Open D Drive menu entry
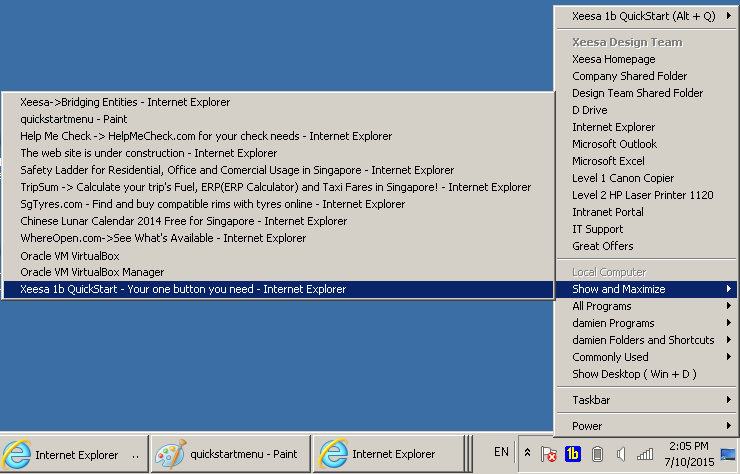Screen dimensions: 740x474 click(x=647, y=110)
